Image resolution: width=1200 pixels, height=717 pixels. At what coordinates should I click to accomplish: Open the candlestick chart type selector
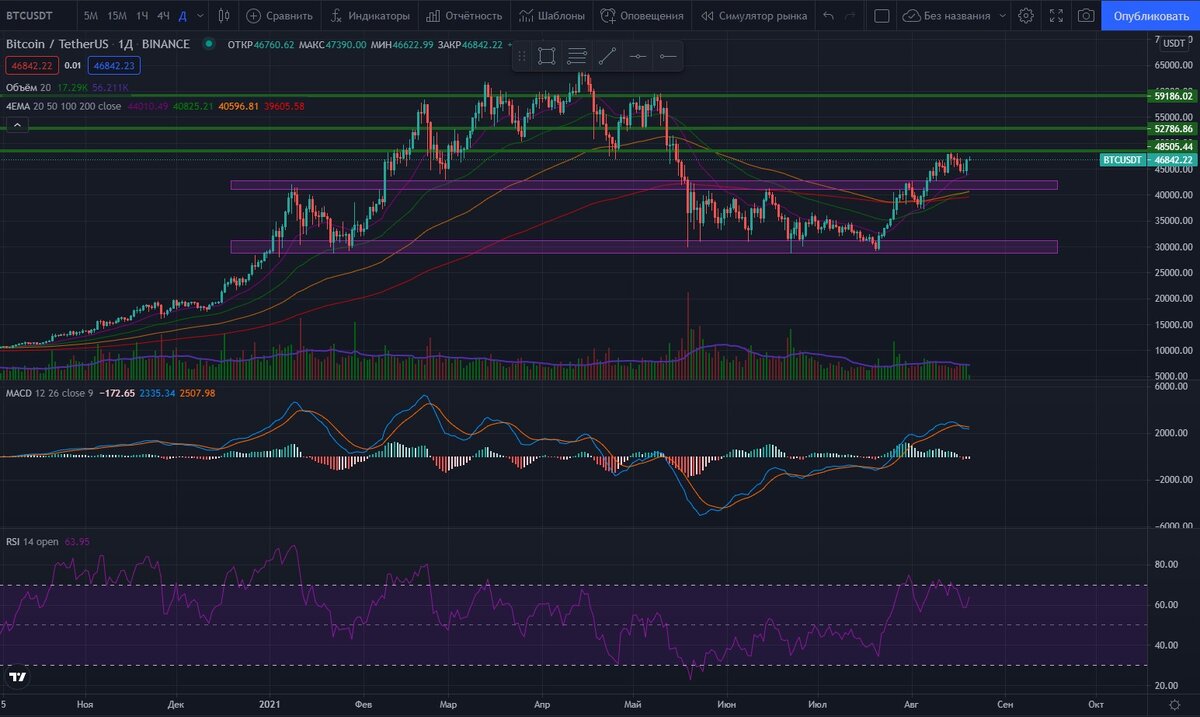pos(223,16)
